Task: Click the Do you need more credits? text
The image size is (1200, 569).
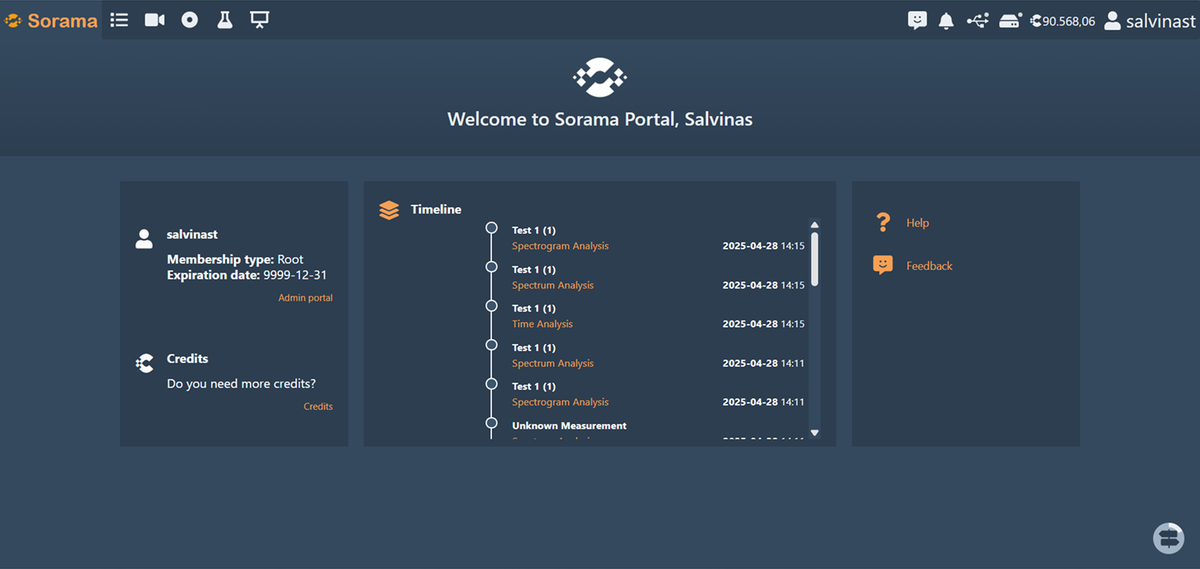Action: pos(241,384)
